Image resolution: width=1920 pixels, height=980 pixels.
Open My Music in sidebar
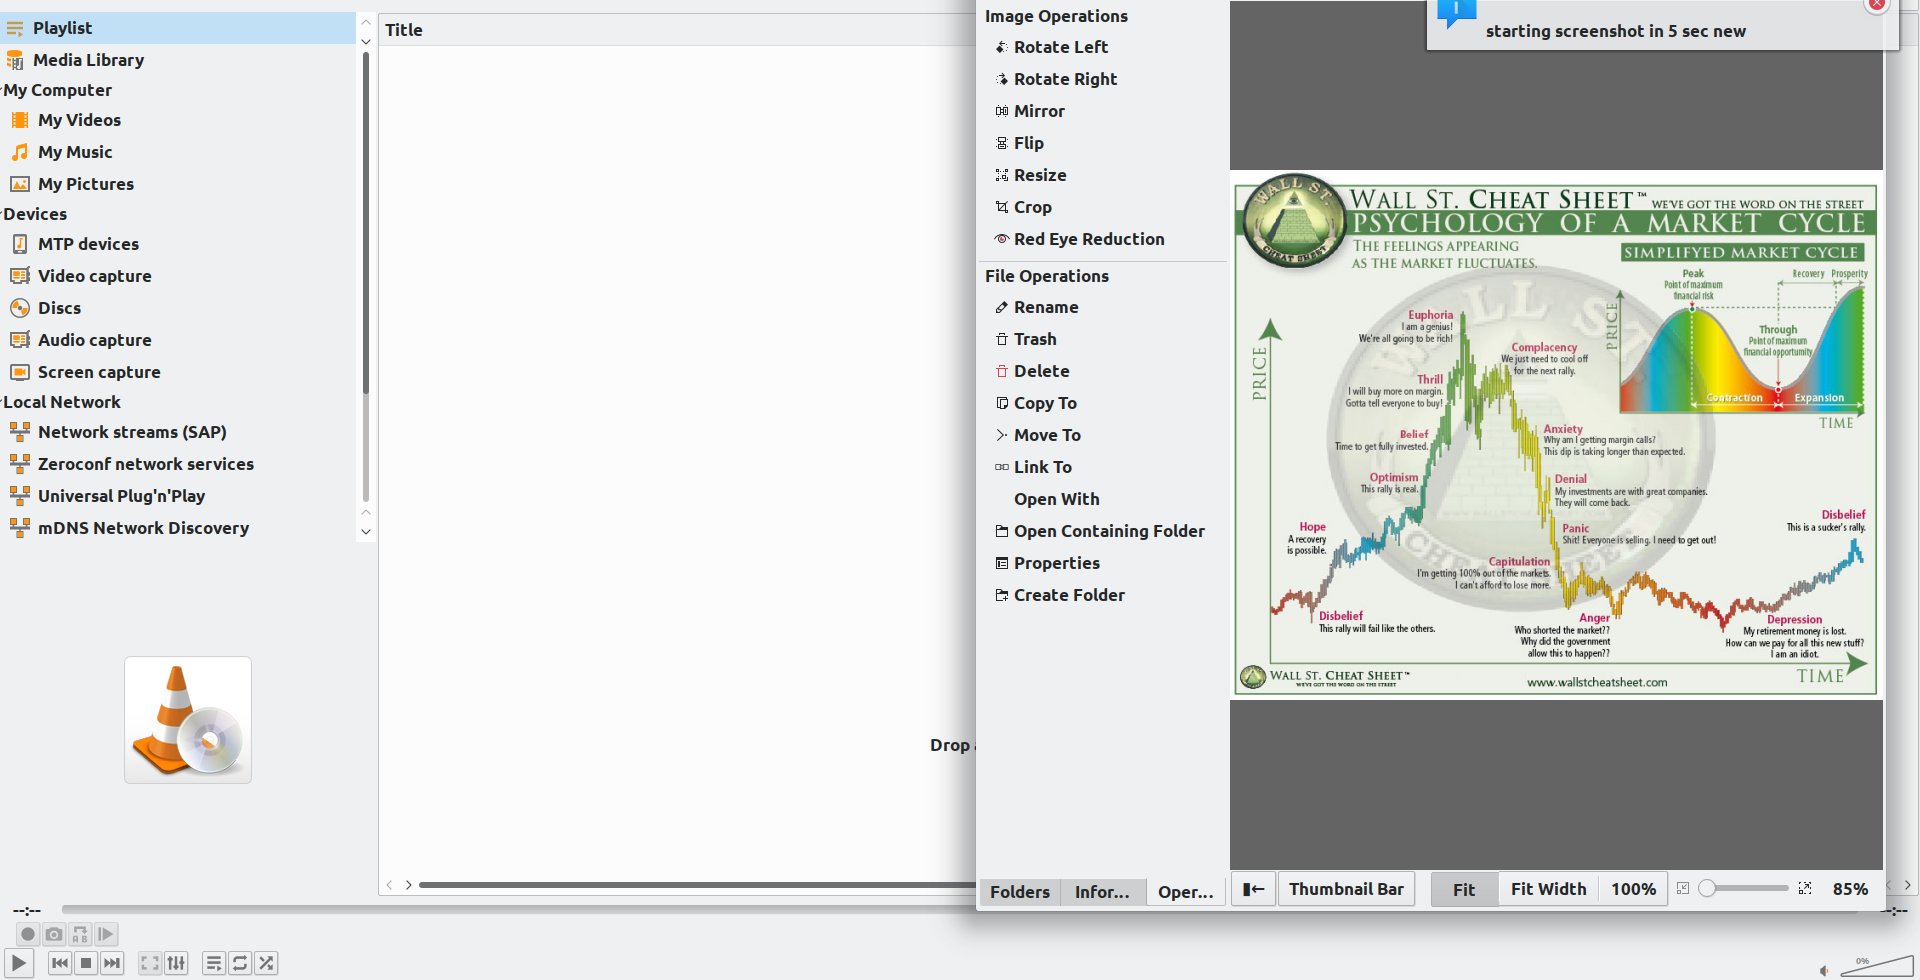tap(178, 152)
